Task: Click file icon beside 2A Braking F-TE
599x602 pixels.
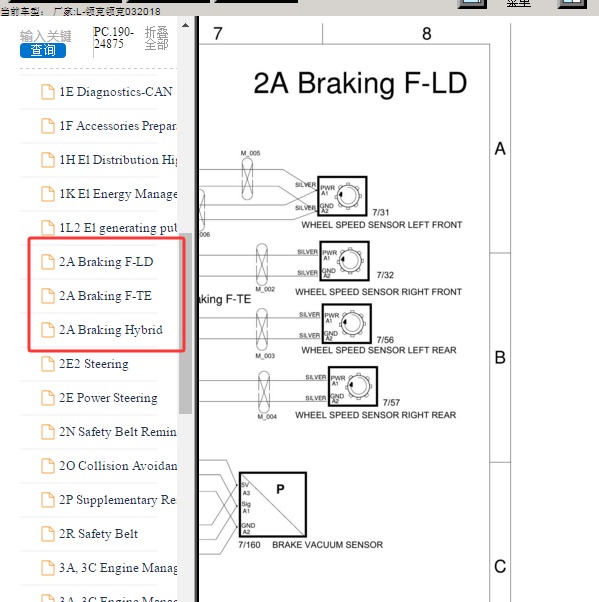Action: [48, 296]
